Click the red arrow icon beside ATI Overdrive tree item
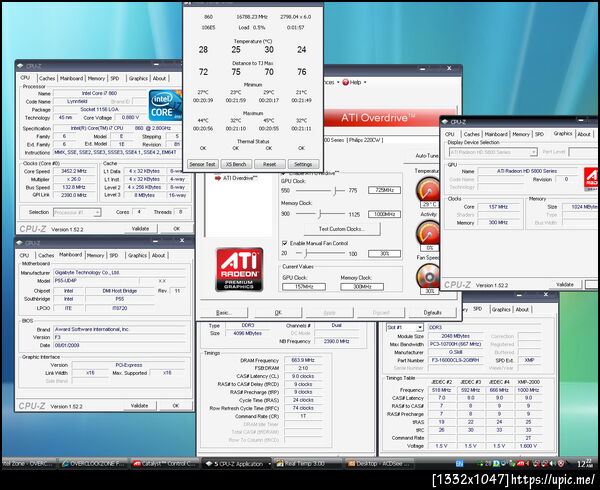Image resolution: width=600 pixels, height=490 pixels. tap(218, 178)
